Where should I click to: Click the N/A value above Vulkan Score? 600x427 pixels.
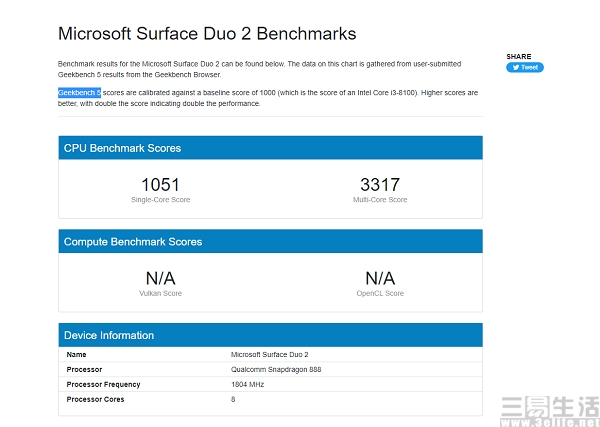click(160, 279)
